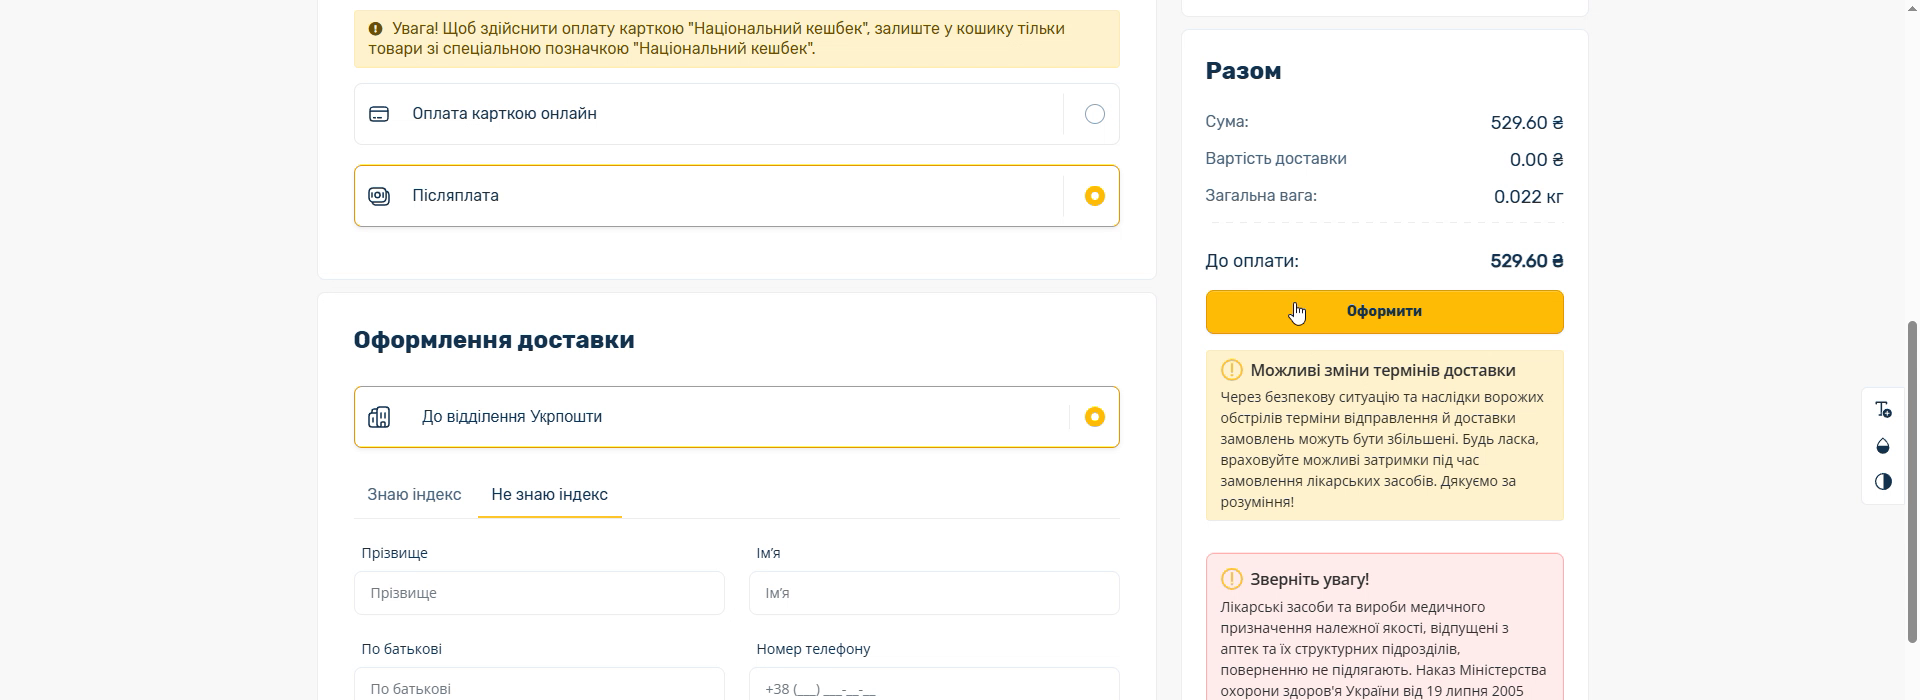Image resolution: width=1920 pixels, height=700 pixels.
Task: Focus the По батькові input field
Action: pyautogui.click(x=539, y=685)
